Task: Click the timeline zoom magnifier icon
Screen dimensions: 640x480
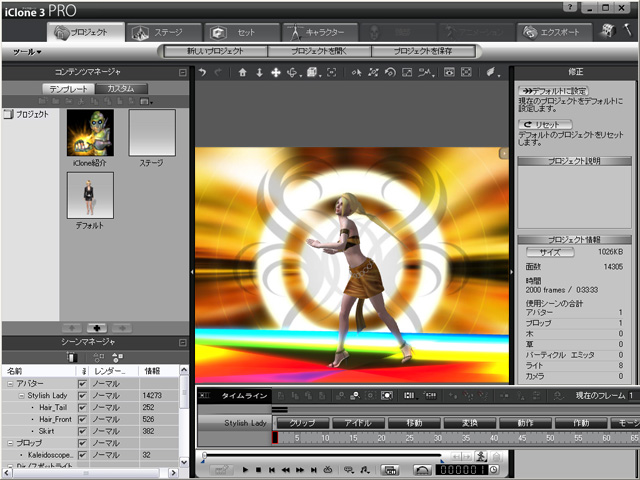Action: pos(355,396)
